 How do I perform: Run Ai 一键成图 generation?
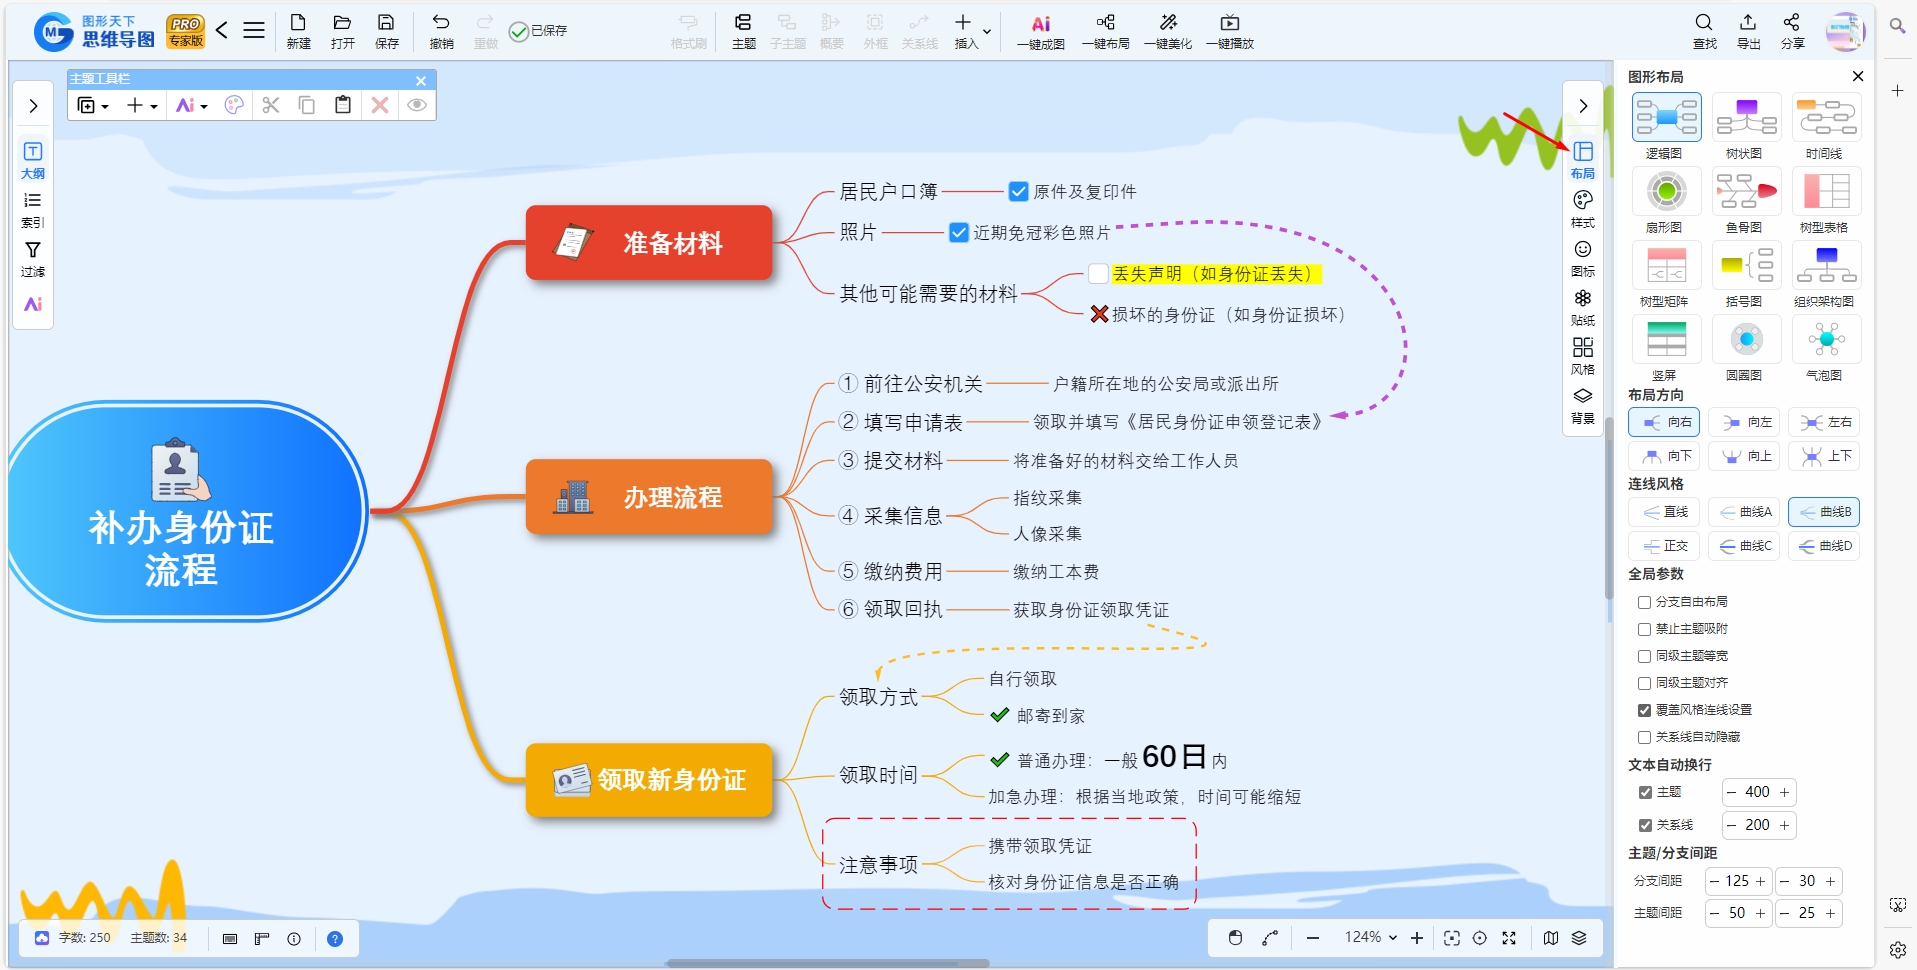[1040, 31]
